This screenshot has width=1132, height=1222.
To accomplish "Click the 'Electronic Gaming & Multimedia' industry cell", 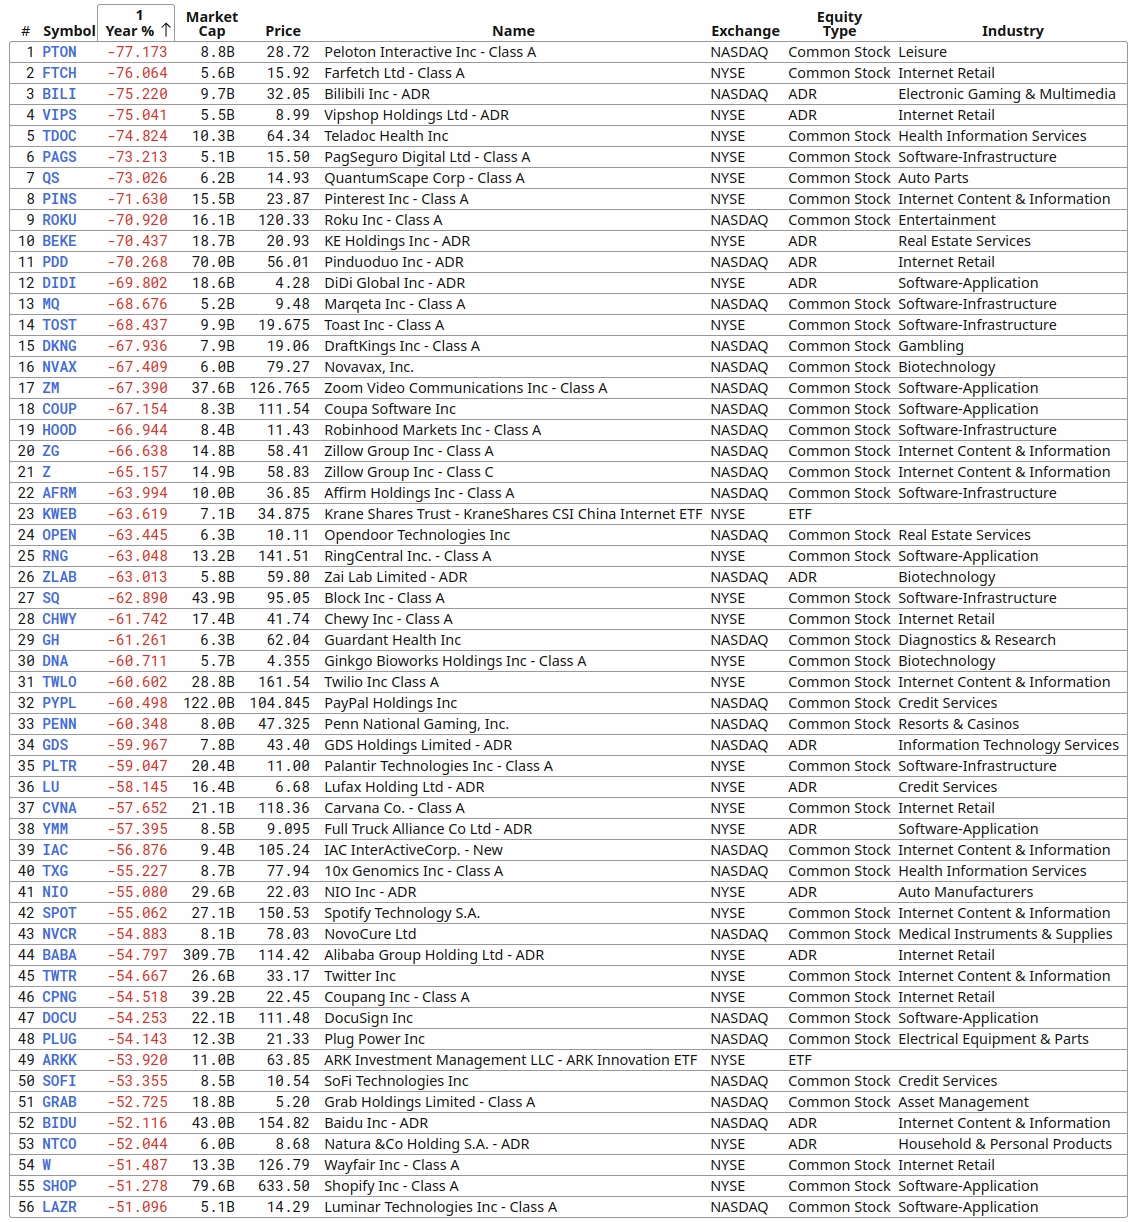I will point(1006,94).
